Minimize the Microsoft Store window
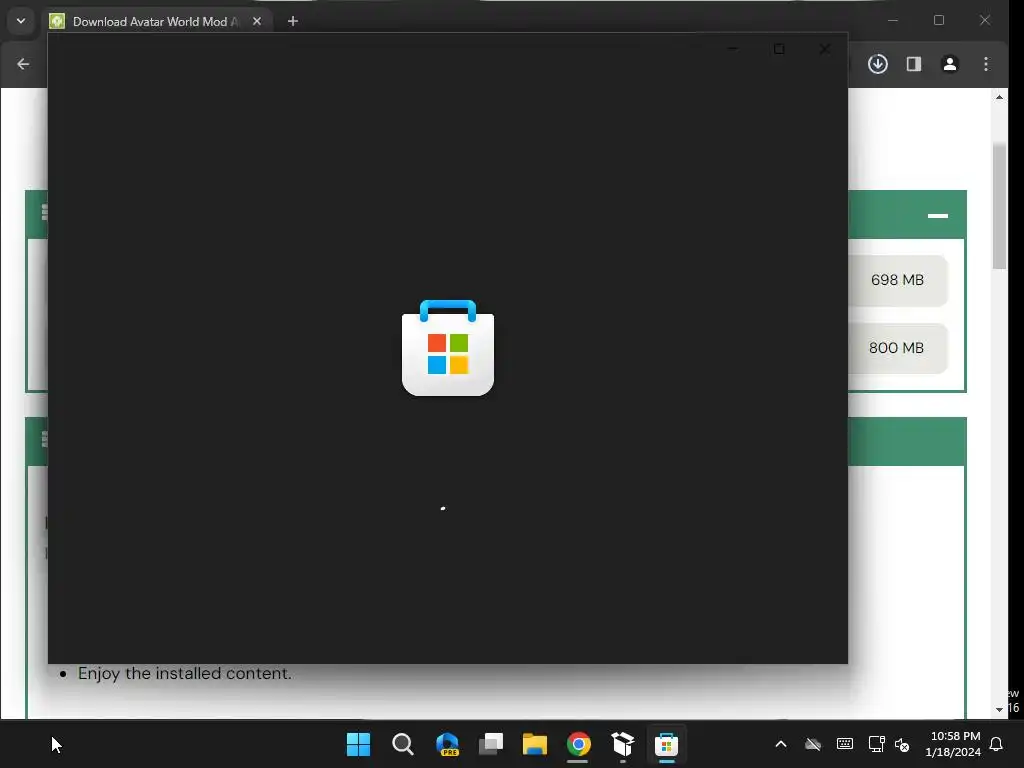 click(x=733, y=49)
